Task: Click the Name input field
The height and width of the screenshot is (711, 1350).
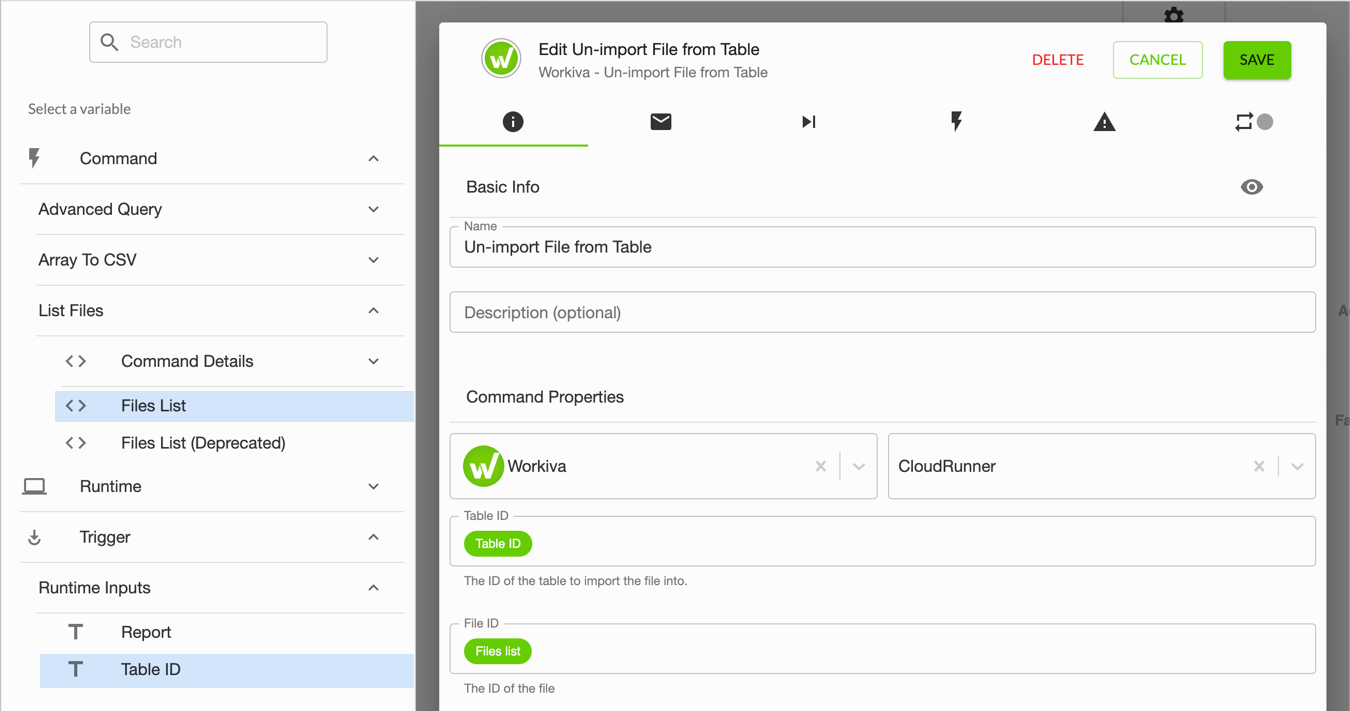Action: point(882,247)
